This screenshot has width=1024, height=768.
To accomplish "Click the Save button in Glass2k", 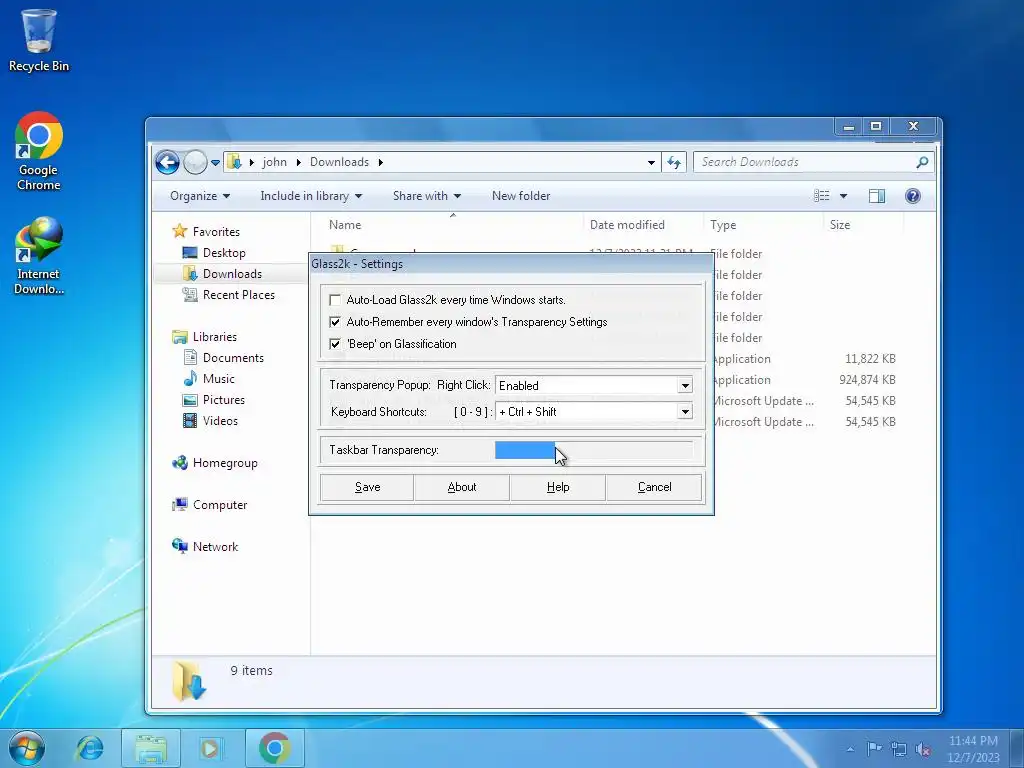I will [x=367, y=487].
